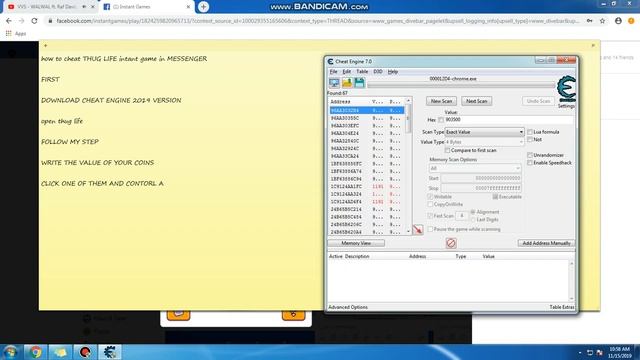This screenshot has height=360, width=640.
Task: Click the red arrow add-to-address-list icon
Action: [x=418, y=229]
